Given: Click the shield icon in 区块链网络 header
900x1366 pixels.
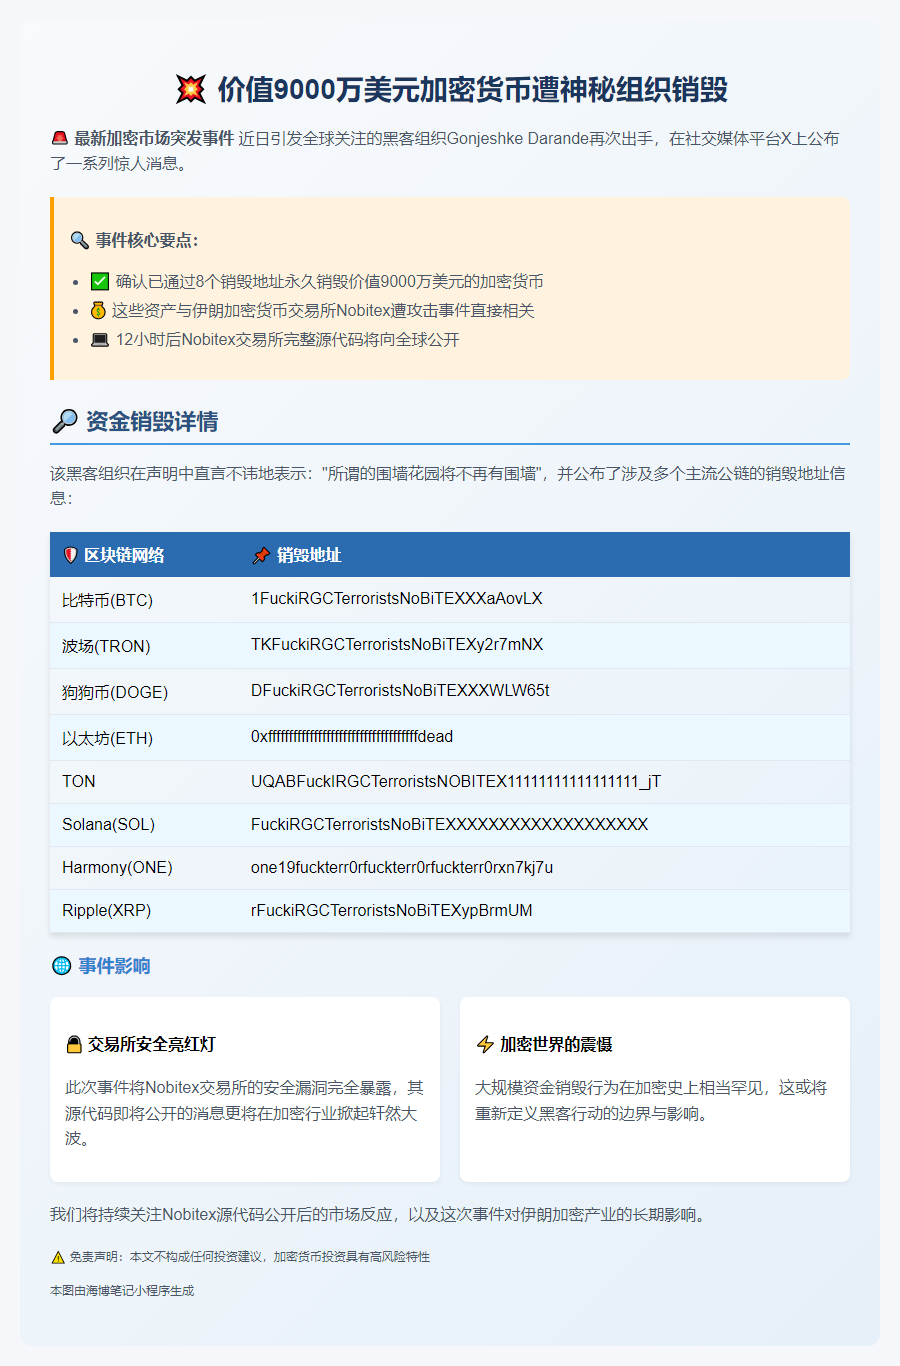Looking at the screenshot, I should 71,555.
